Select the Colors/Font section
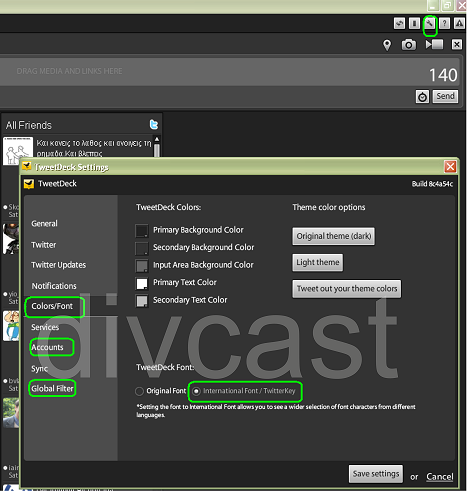The height and width of the screenshot is (492, 467). [x=52, y=306]
